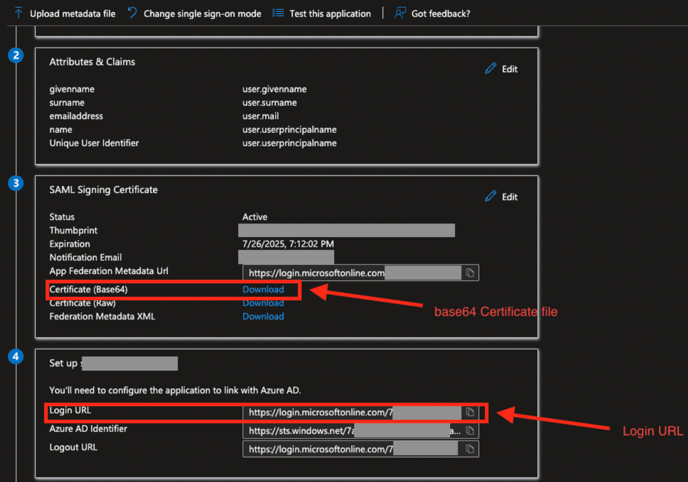688x482 pixels.
Task: Click the step 4 number badge
Action: [x=15, y=356]
